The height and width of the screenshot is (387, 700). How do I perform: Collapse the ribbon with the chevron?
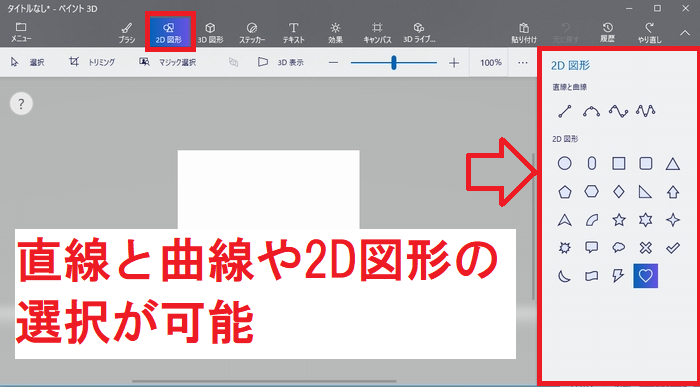click(685, 33)
